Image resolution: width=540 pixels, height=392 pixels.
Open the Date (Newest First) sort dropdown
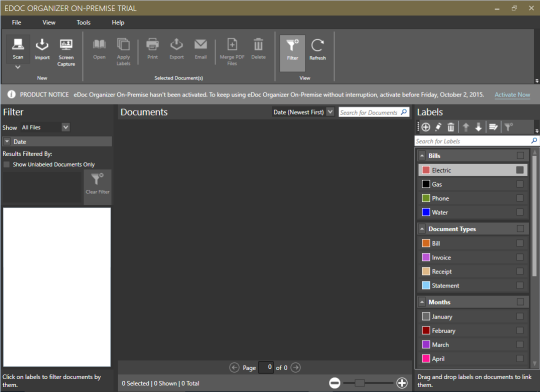330,112
